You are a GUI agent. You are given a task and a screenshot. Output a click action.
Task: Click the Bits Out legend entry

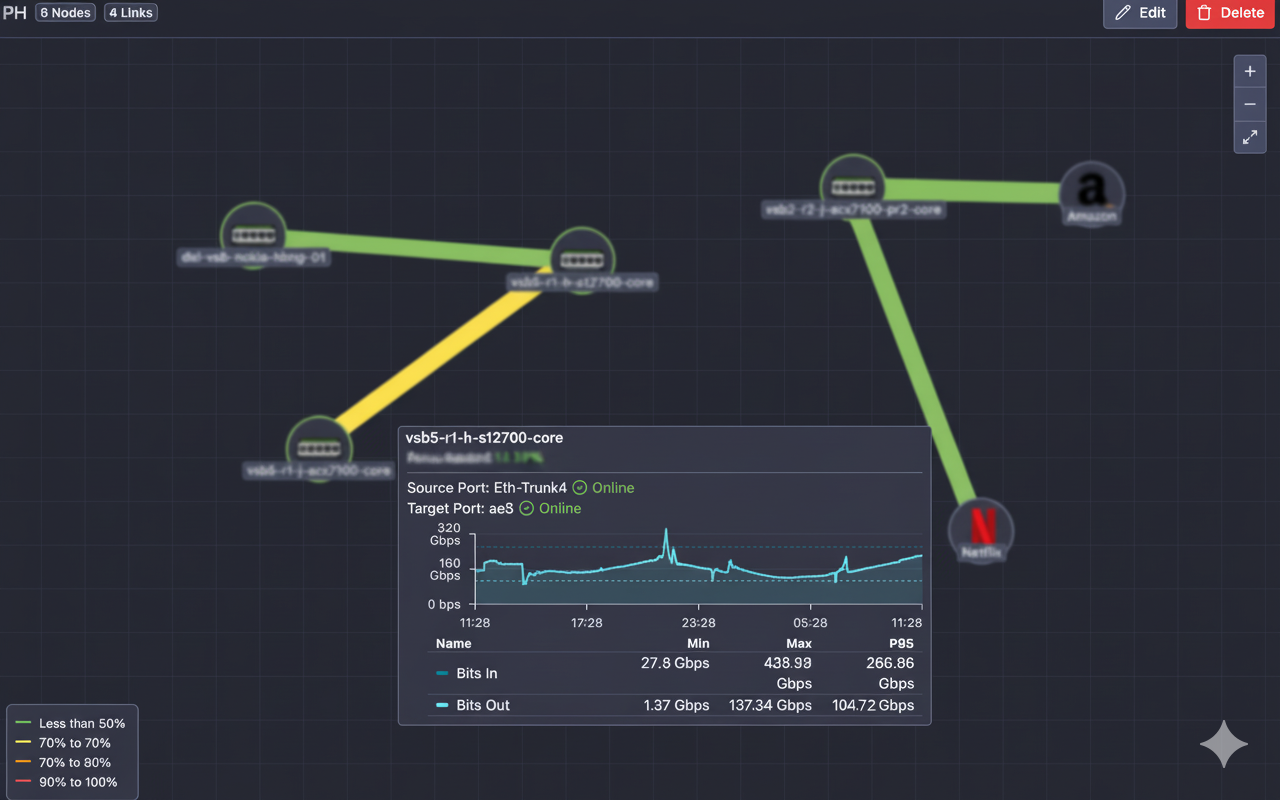point(473,705)
